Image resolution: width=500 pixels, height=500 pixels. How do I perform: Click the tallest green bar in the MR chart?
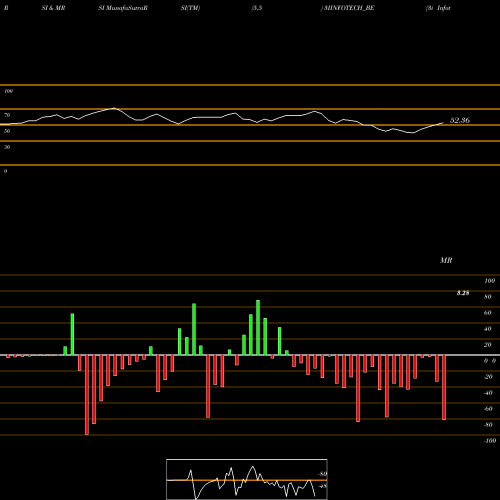point(258,328)
